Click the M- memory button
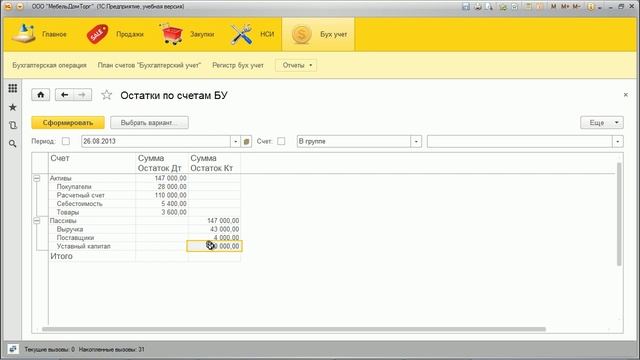The image size is (640, 360). pyautogui.click(x=576, y=7)
